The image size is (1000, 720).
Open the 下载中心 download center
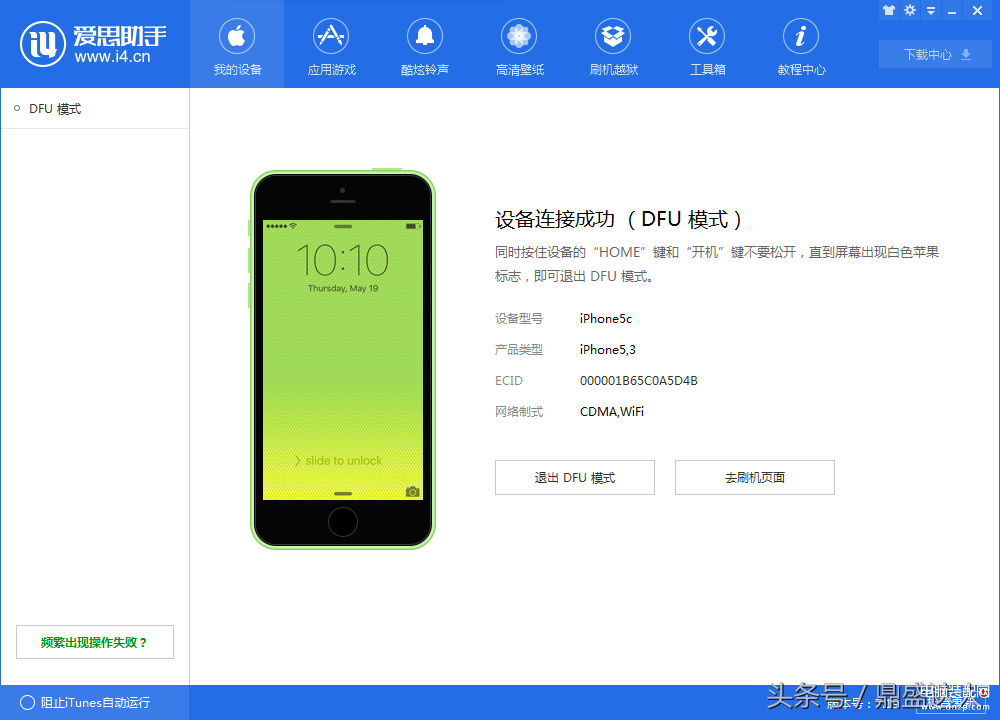(x=935, y=54)
